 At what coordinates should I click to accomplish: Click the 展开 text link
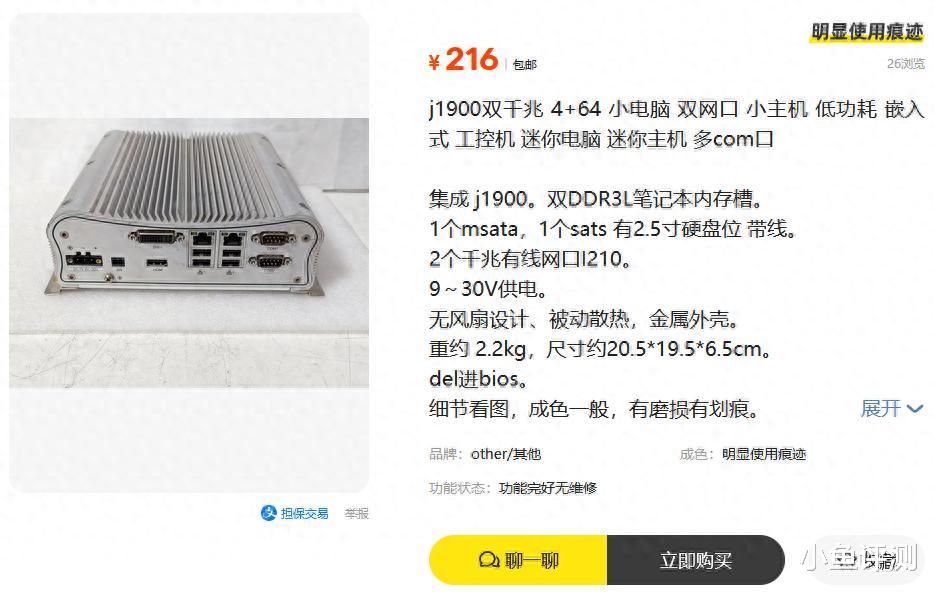pos(880,409)
